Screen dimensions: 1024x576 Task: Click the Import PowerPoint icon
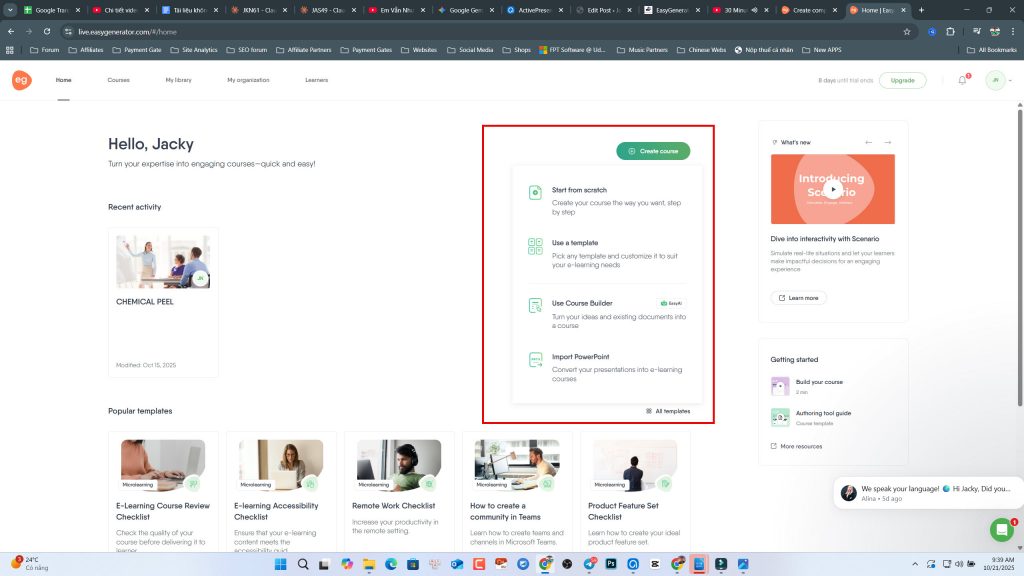[x=536, y=359]
